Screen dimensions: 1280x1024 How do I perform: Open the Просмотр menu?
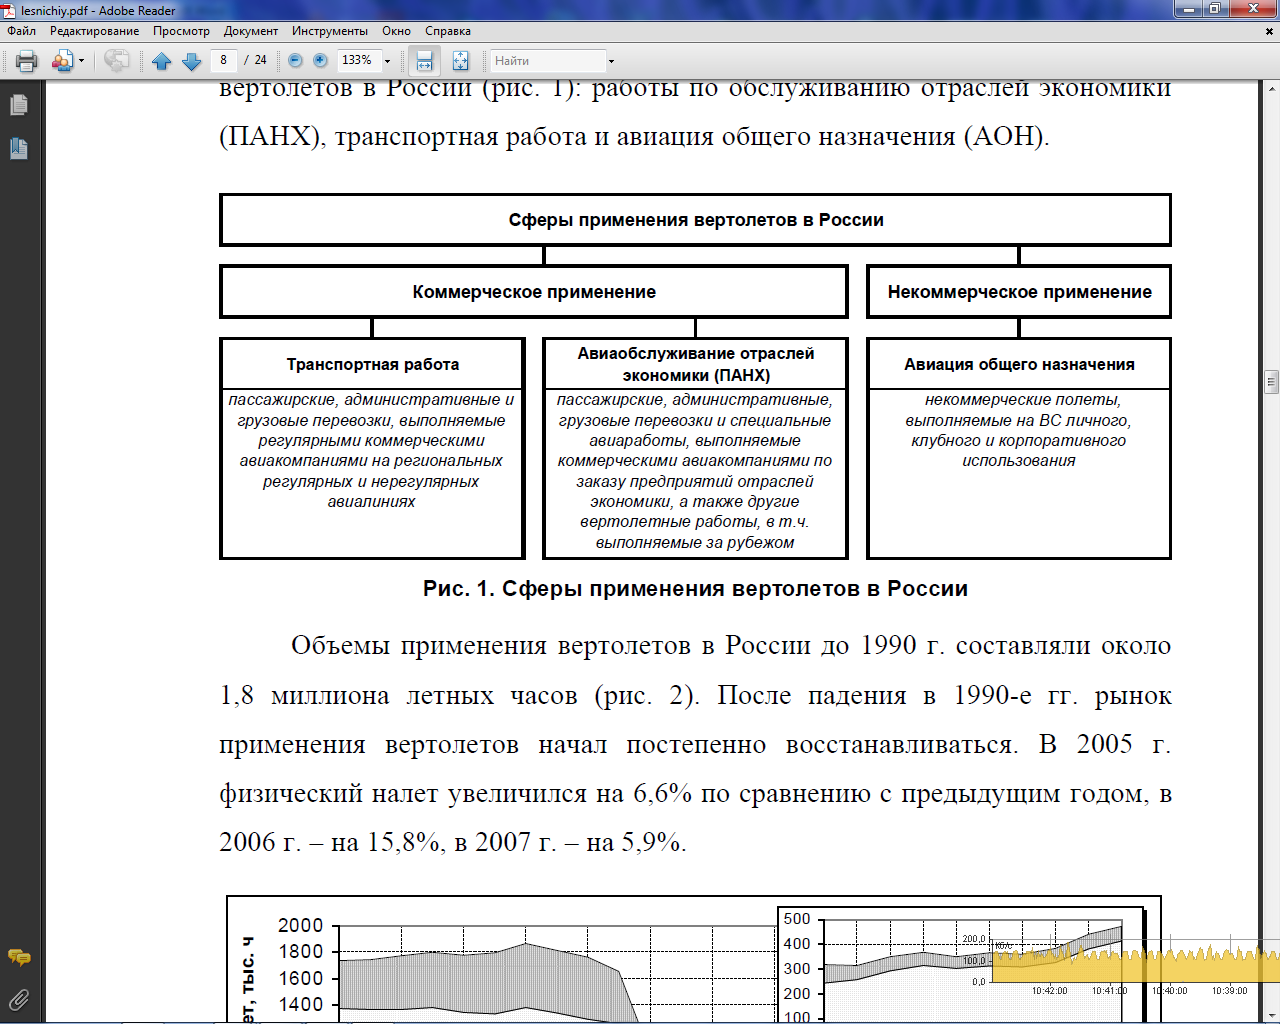coord(181,31)
